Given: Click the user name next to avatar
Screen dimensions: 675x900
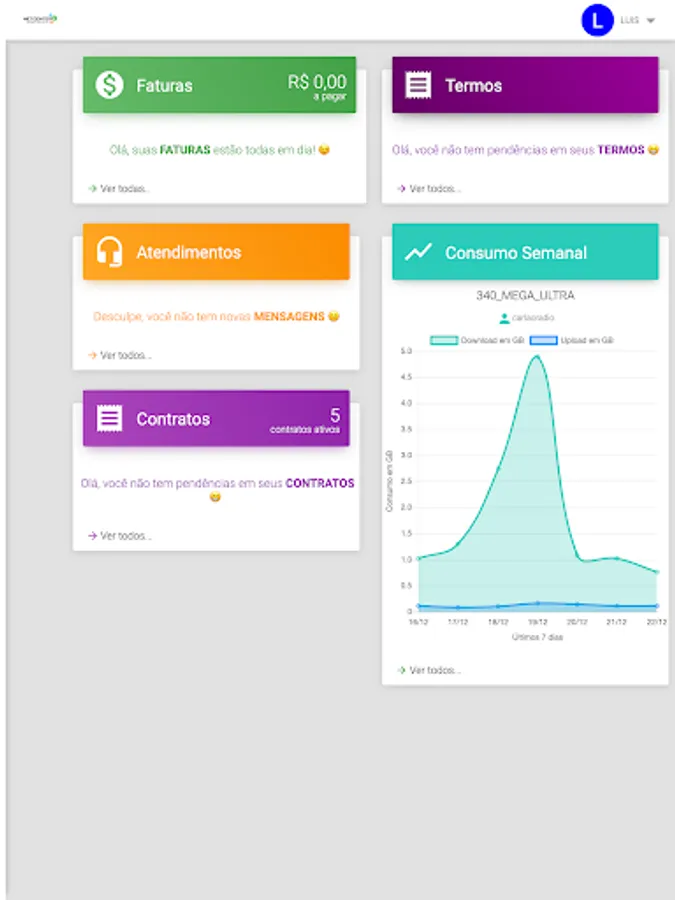Looking at the screenshot, I should click(630, 20).
